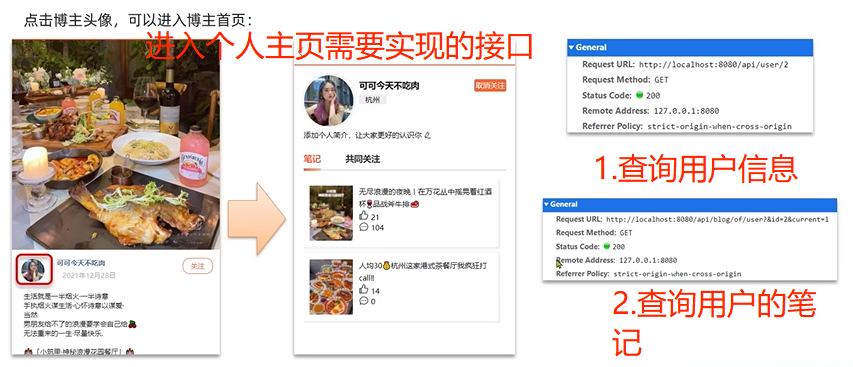
Task: Open the thumbnail of the 人均30 note
Action: click(331, 287)
